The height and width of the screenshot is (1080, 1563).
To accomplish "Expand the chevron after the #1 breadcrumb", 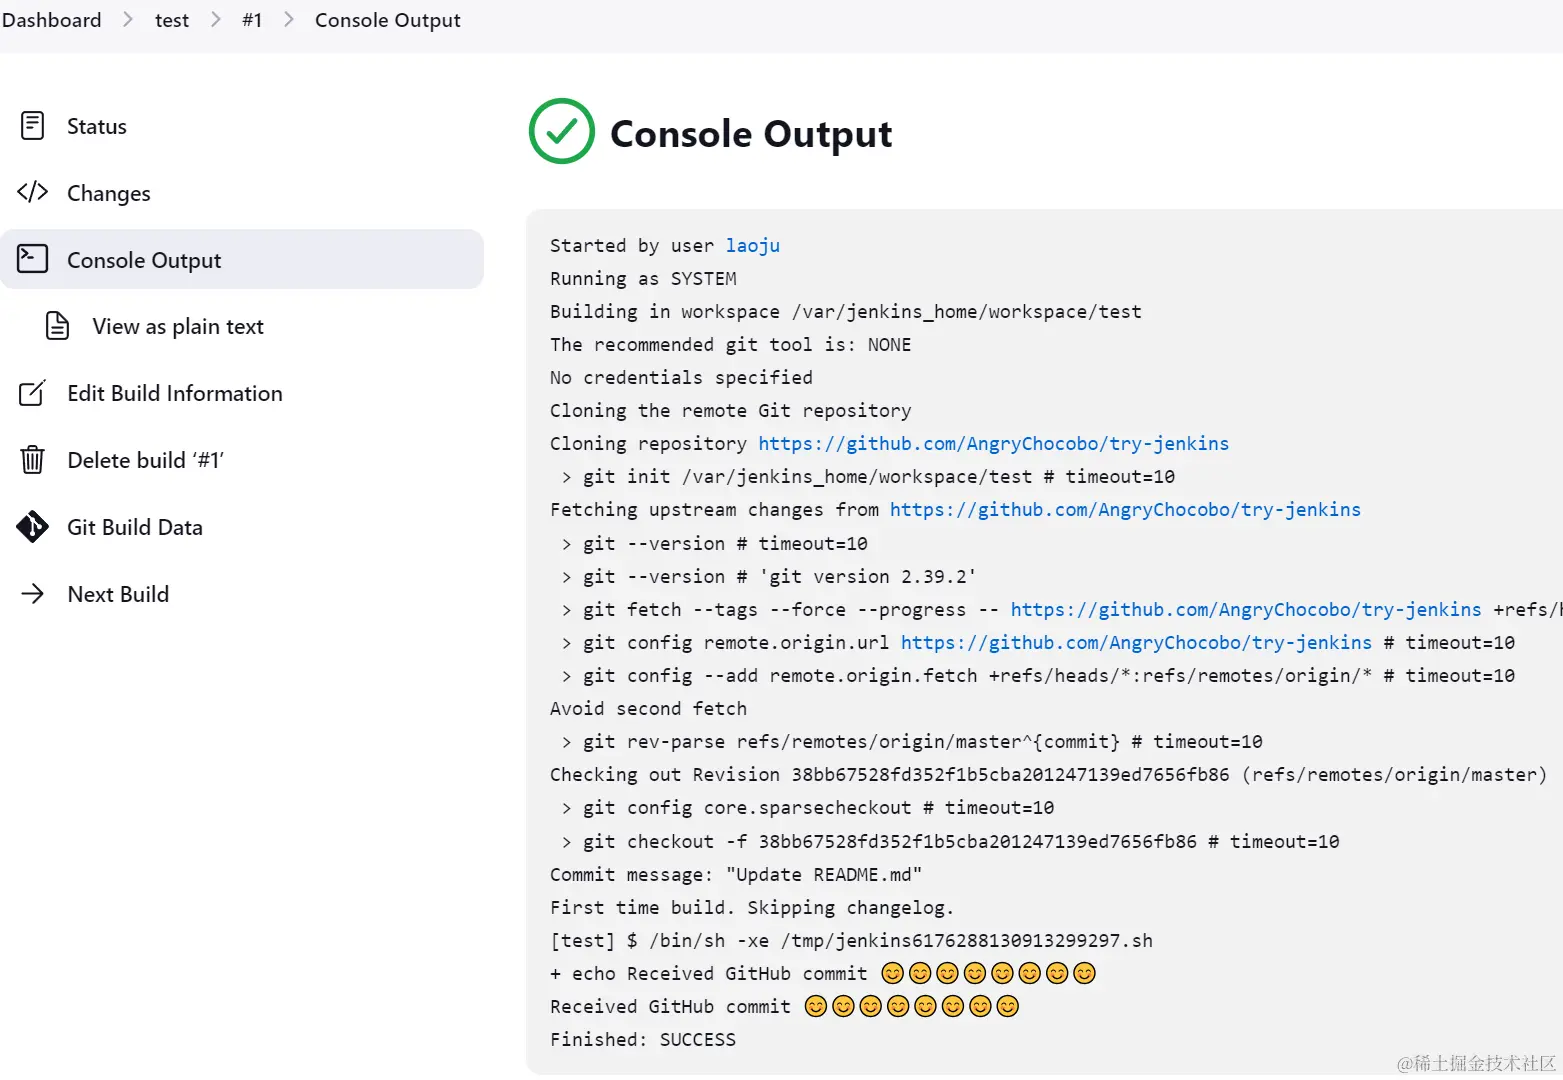I will pos(289,20).
